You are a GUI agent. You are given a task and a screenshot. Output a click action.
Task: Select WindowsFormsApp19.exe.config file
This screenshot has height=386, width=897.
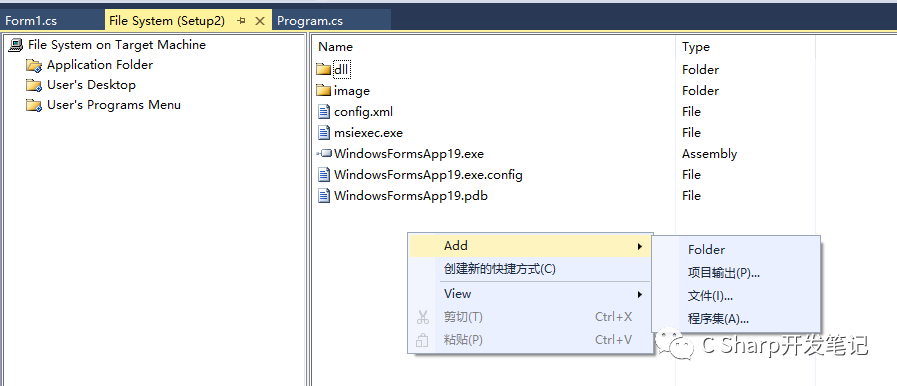[428, 174]
